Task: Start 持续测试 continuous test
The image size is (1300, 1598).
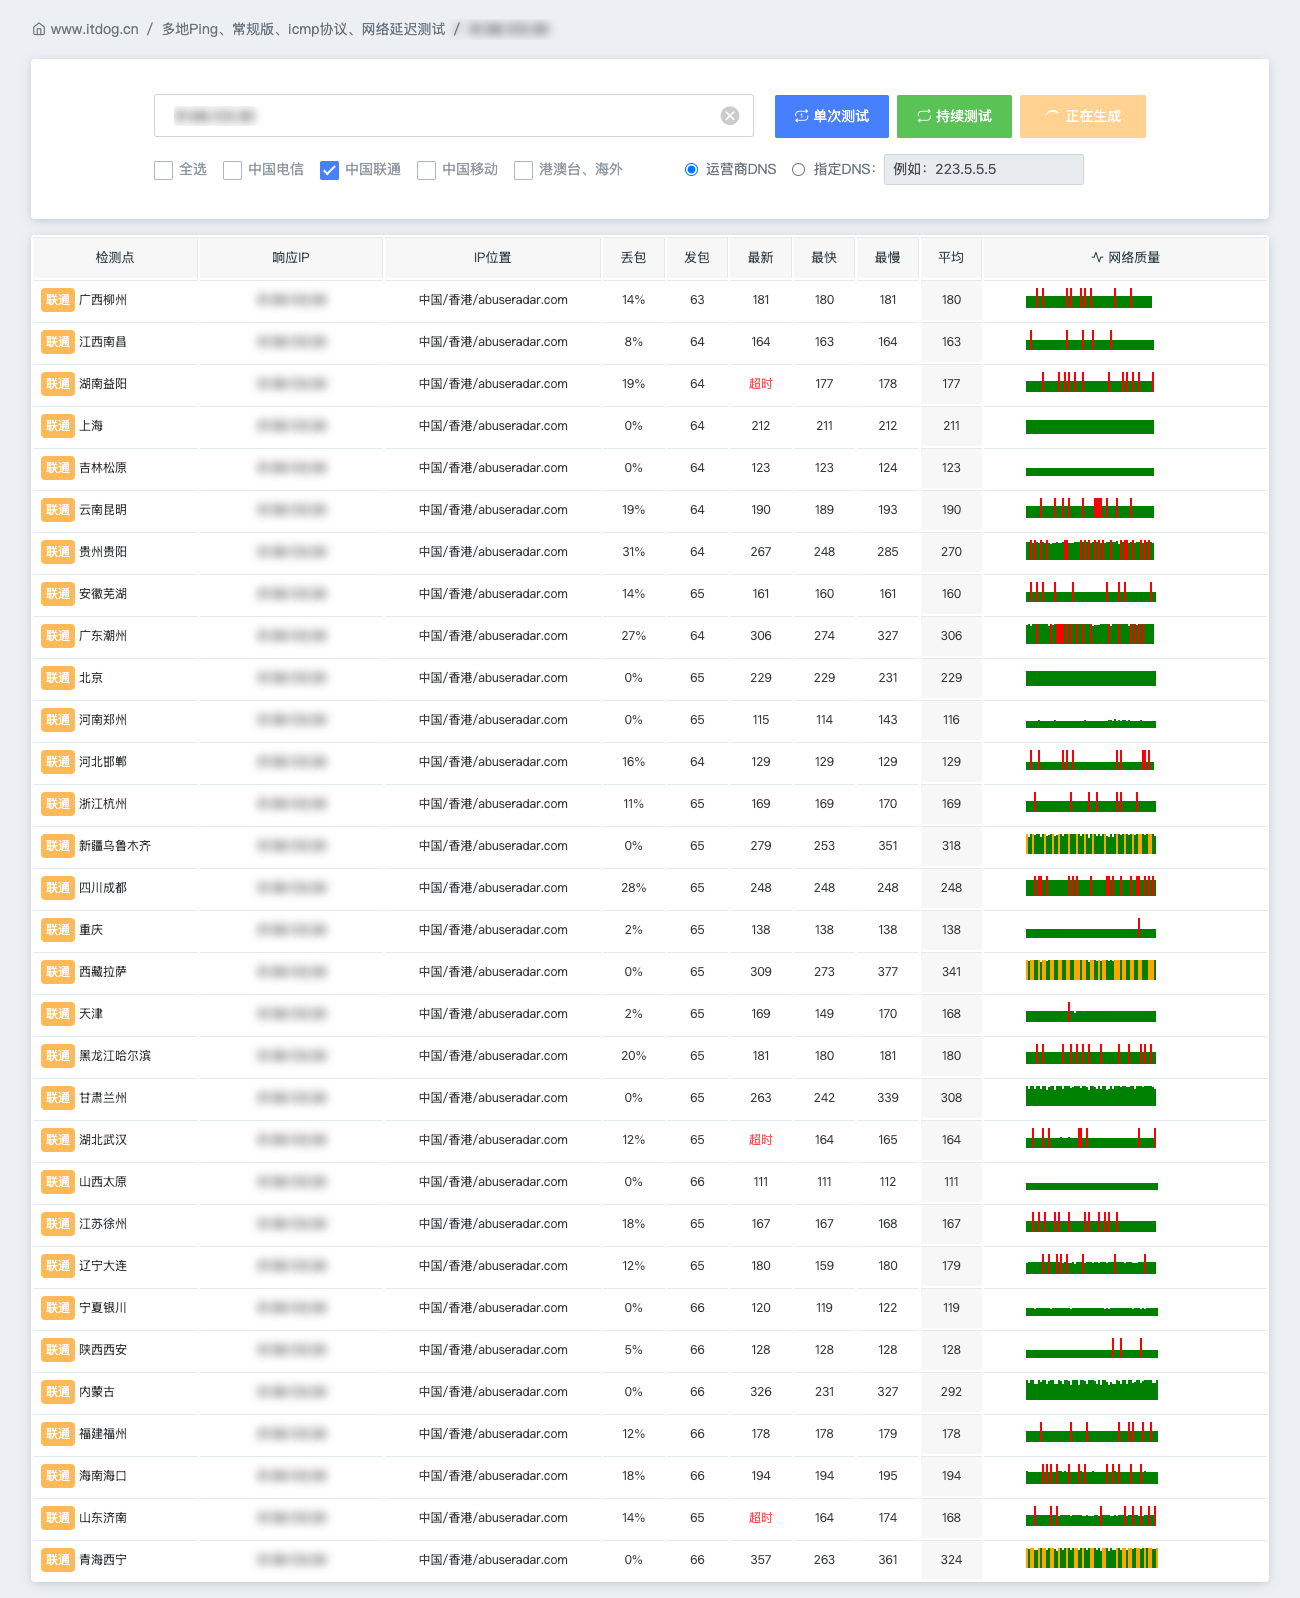Action: [x=954, y=116]
